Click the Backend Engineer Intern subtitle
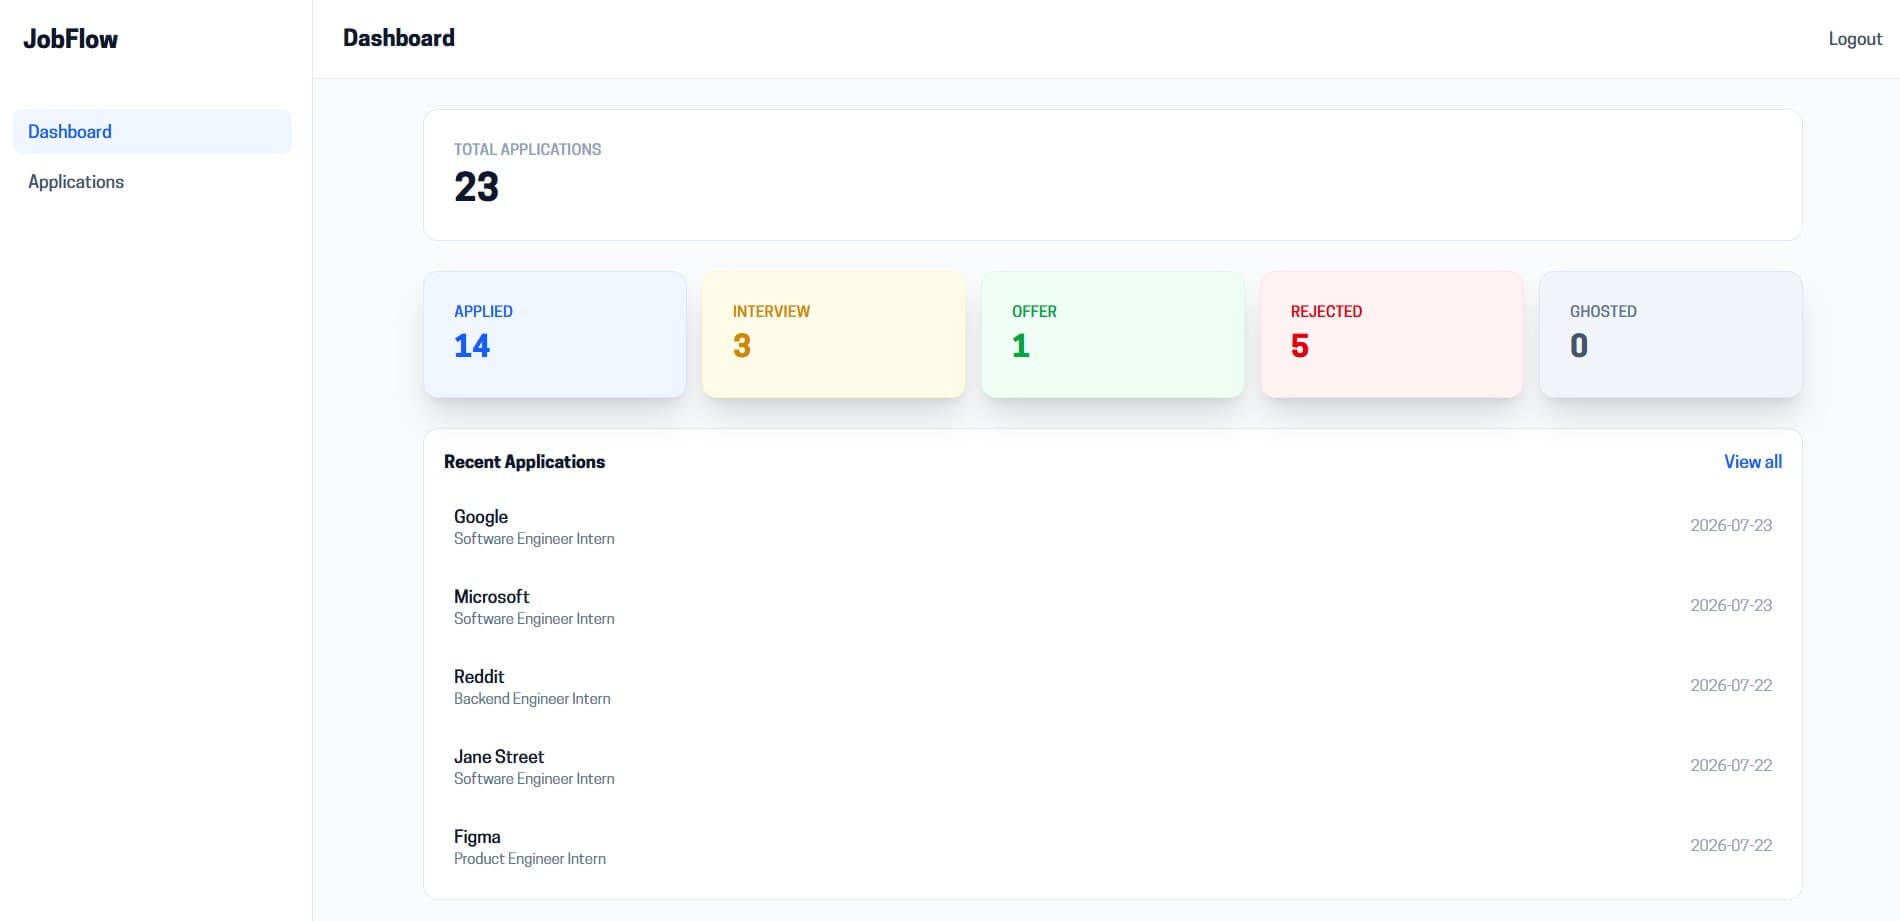The width and height of the screenshot is (1900, 921). point(532,699)
